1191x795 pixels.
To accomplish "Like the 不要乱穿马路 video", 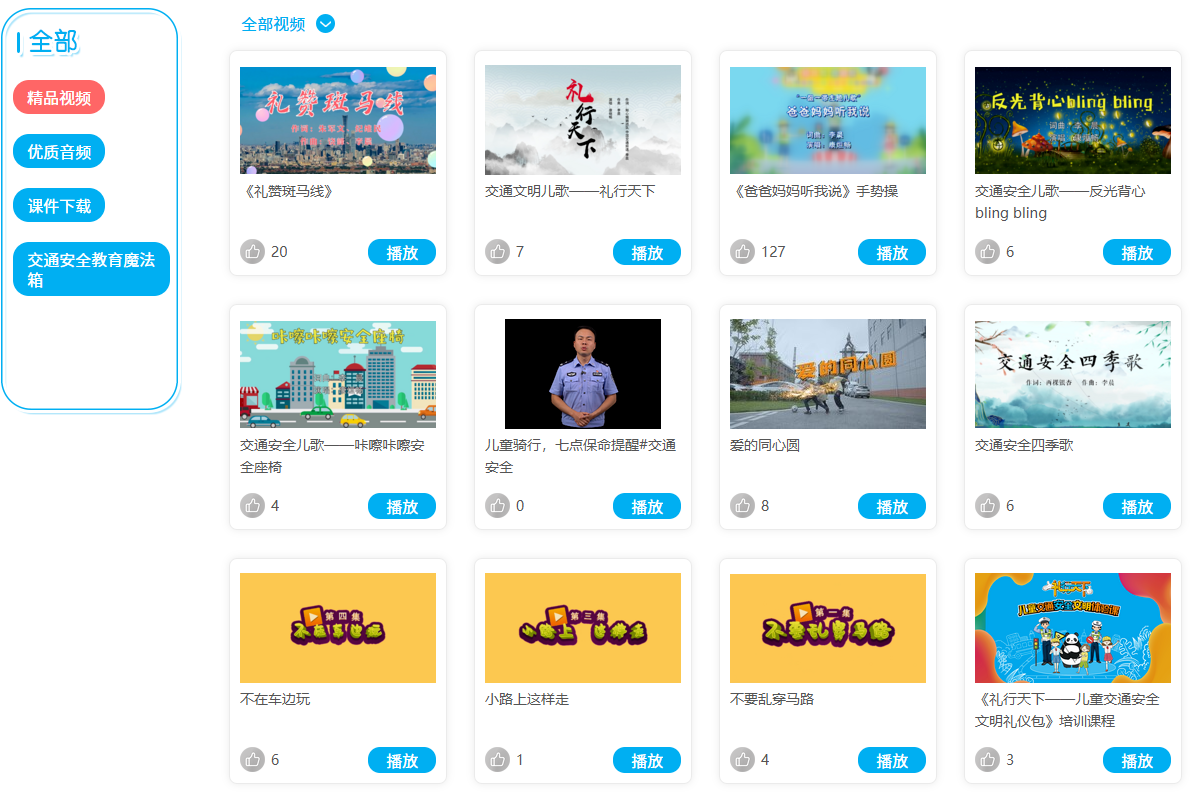I will coord(742,759).
